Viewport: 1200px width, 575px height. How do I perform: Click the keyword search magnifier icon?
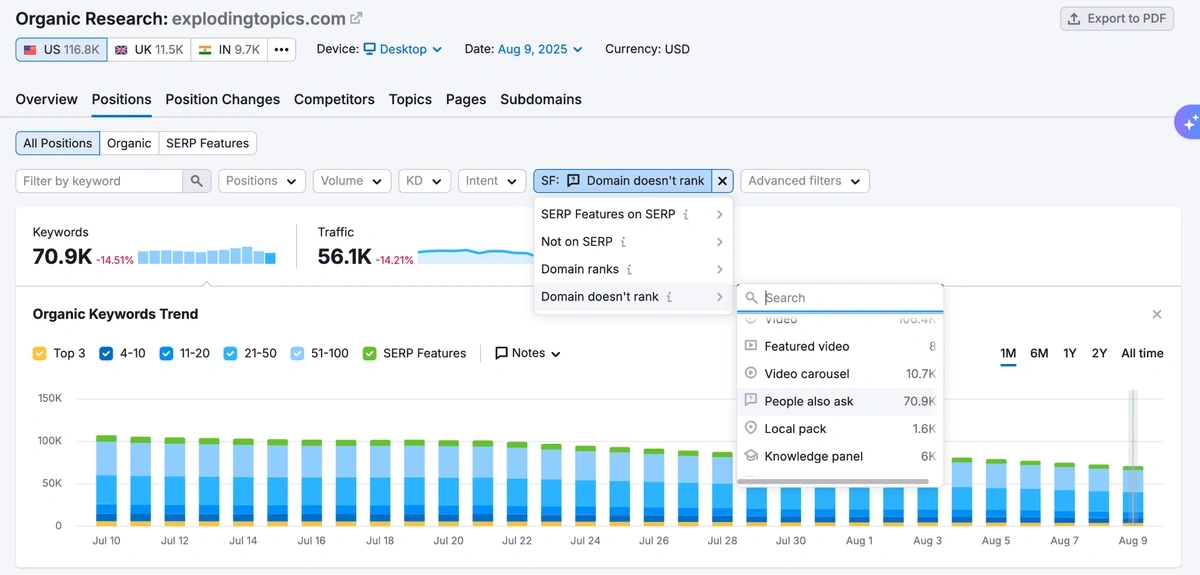pyautogui.click(x=197, y=181)
